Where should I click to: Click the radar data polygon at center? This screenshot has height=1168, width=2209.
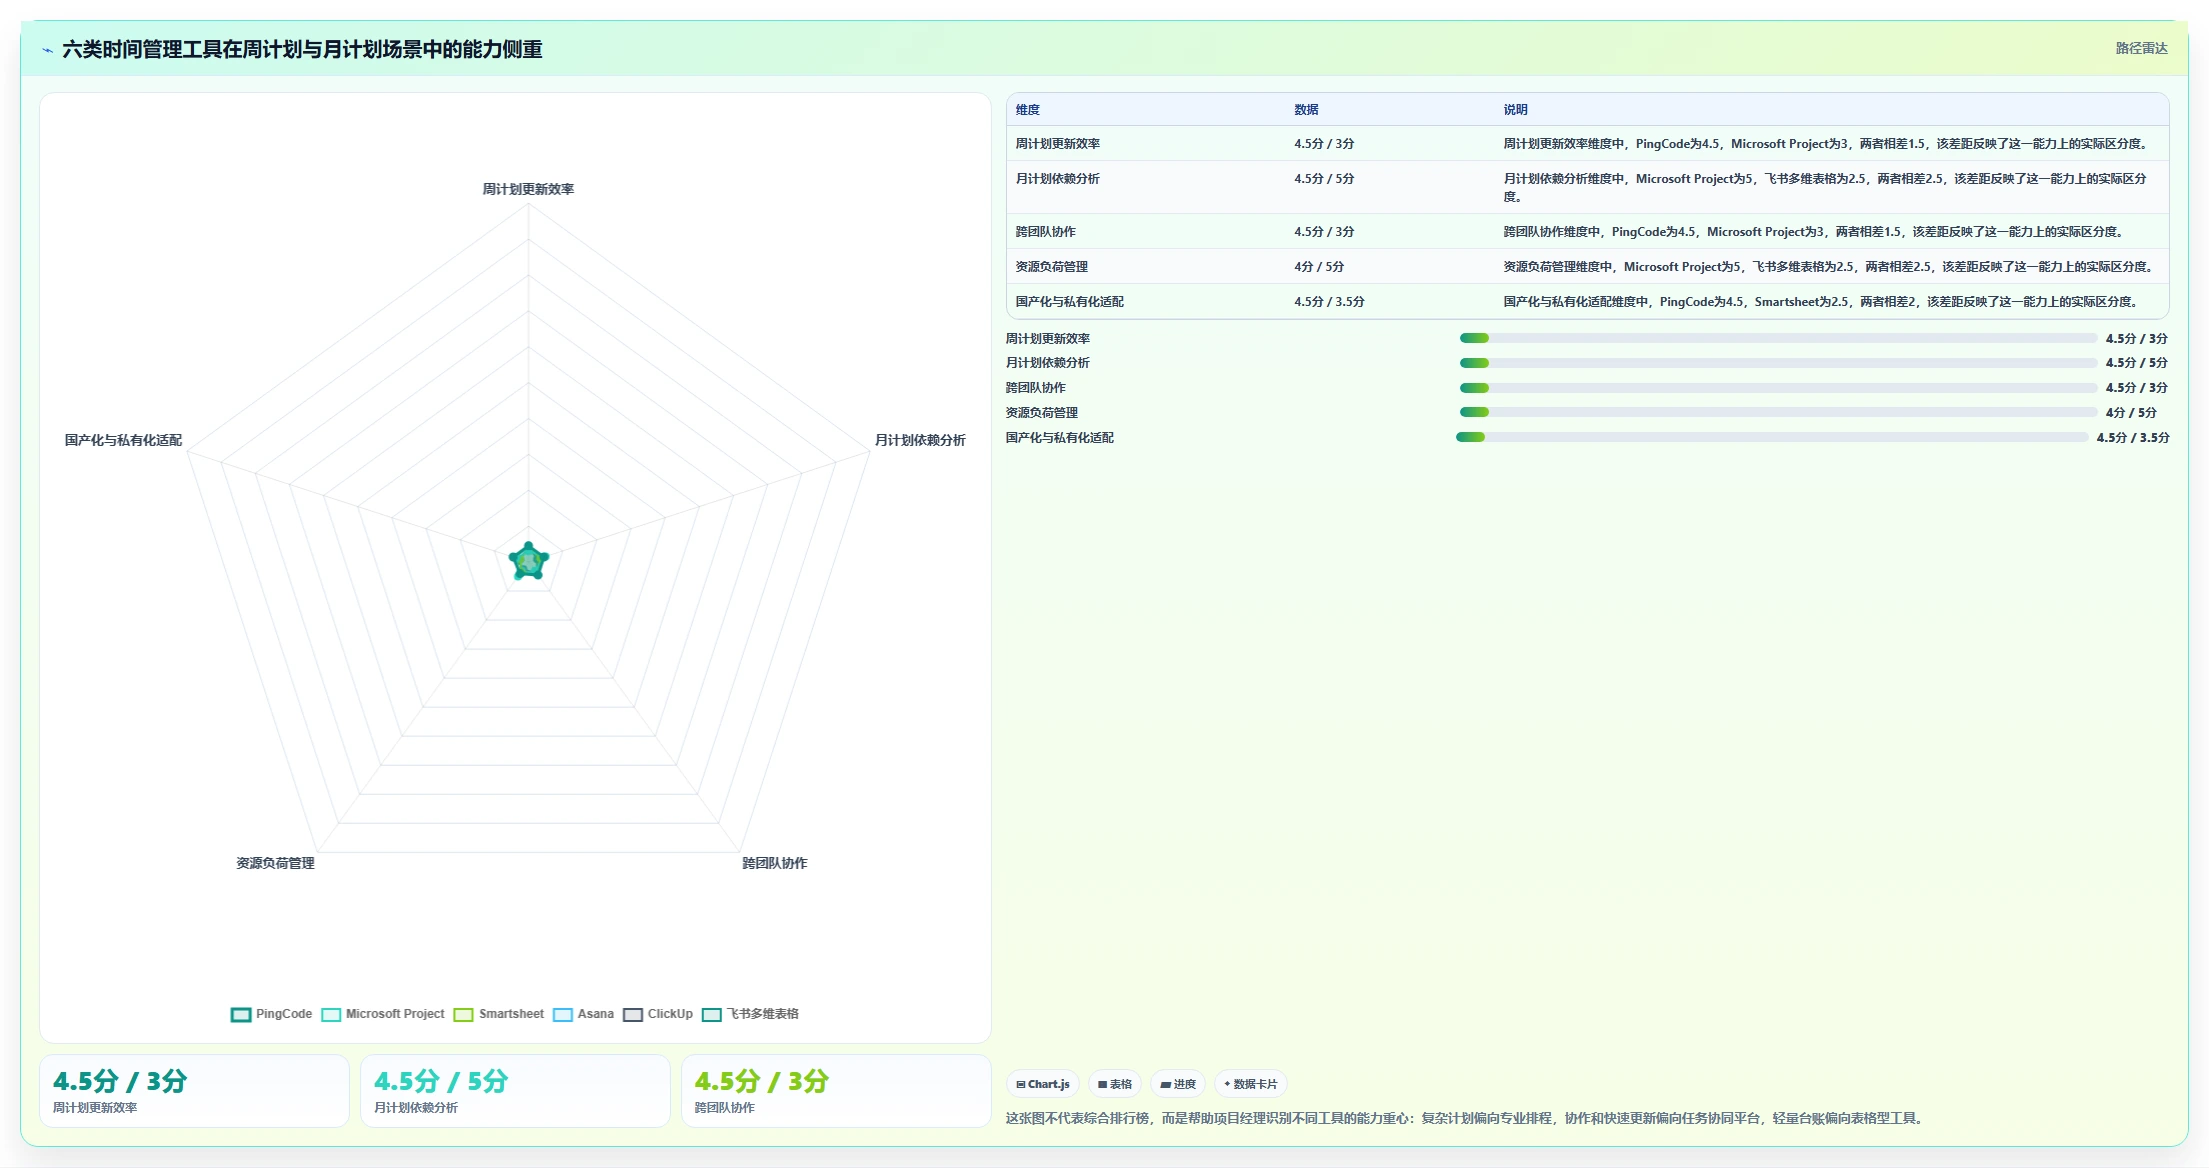click(529, 561)
